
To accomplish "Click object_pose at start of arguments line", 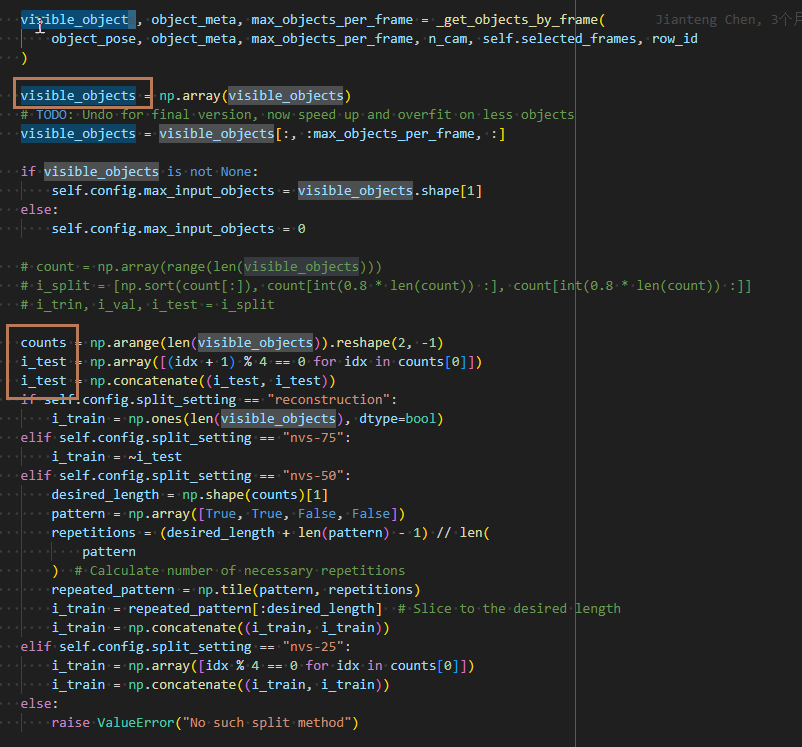I will (94, 39).
